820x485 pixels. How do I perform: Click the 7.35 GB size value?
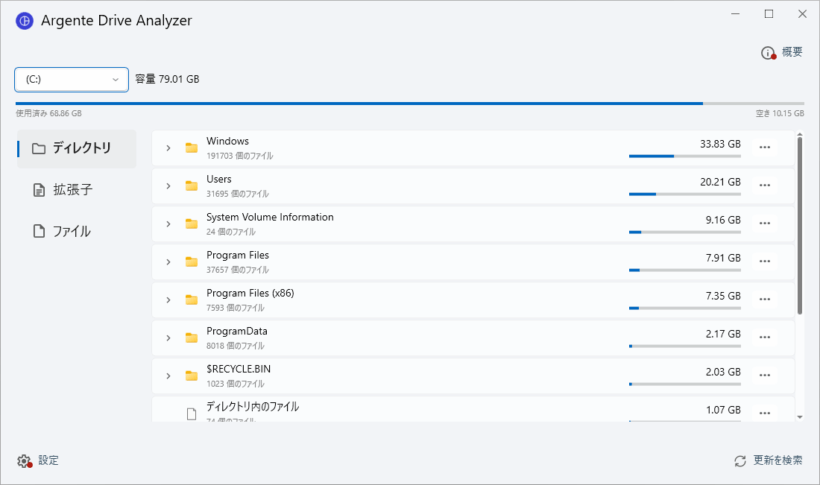(723, 296)
